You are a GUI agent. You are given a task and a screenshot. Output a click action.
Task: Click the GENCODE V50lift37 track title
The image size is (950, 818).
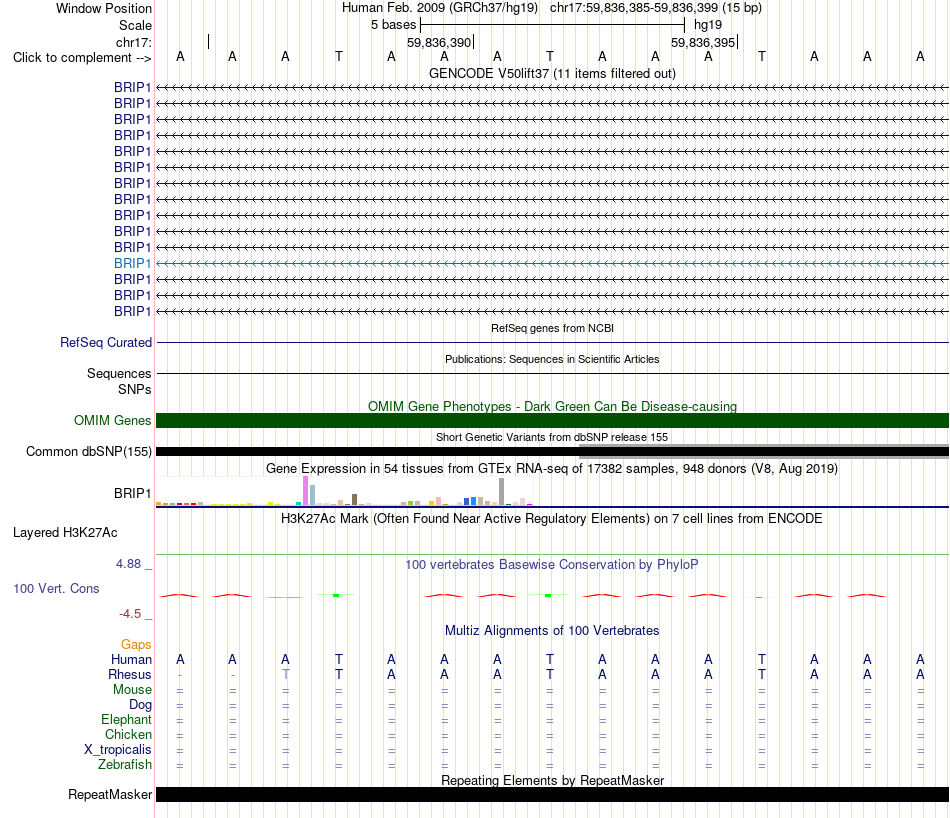click(552, 73)
